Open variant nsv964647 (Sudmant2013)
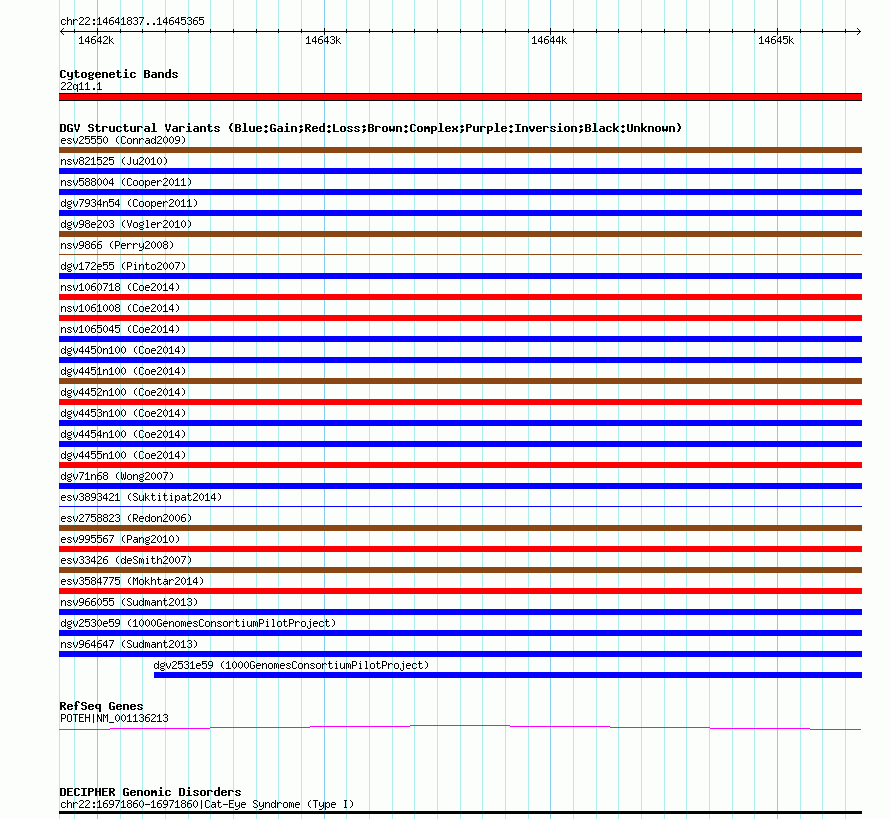The width and height of the screenshot is (890, 819). coord(129,644)
